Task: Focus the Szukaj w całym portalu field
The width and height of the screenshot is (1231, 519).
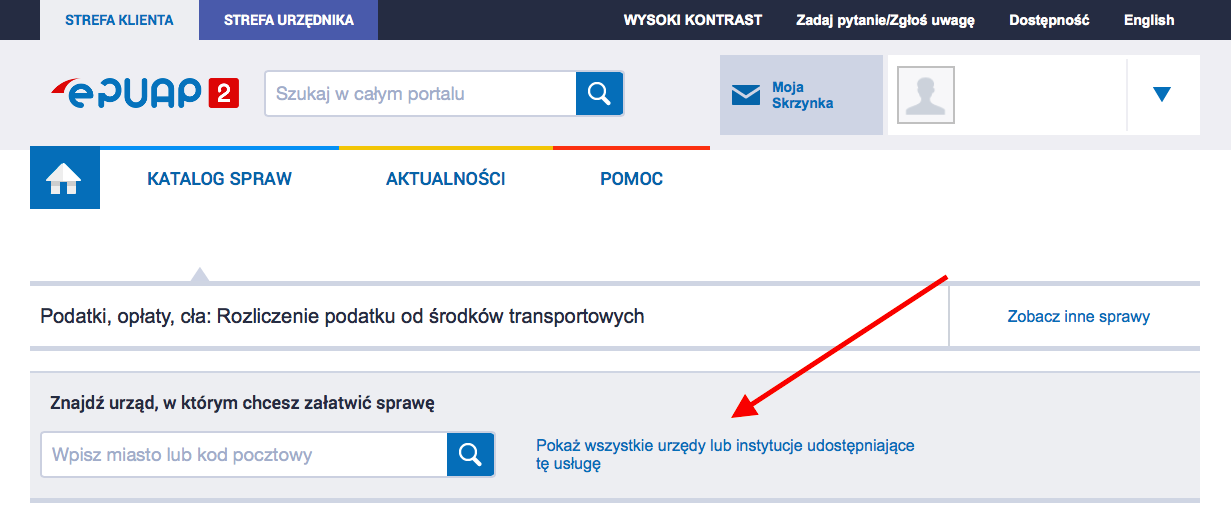Action: click(420, 94)
